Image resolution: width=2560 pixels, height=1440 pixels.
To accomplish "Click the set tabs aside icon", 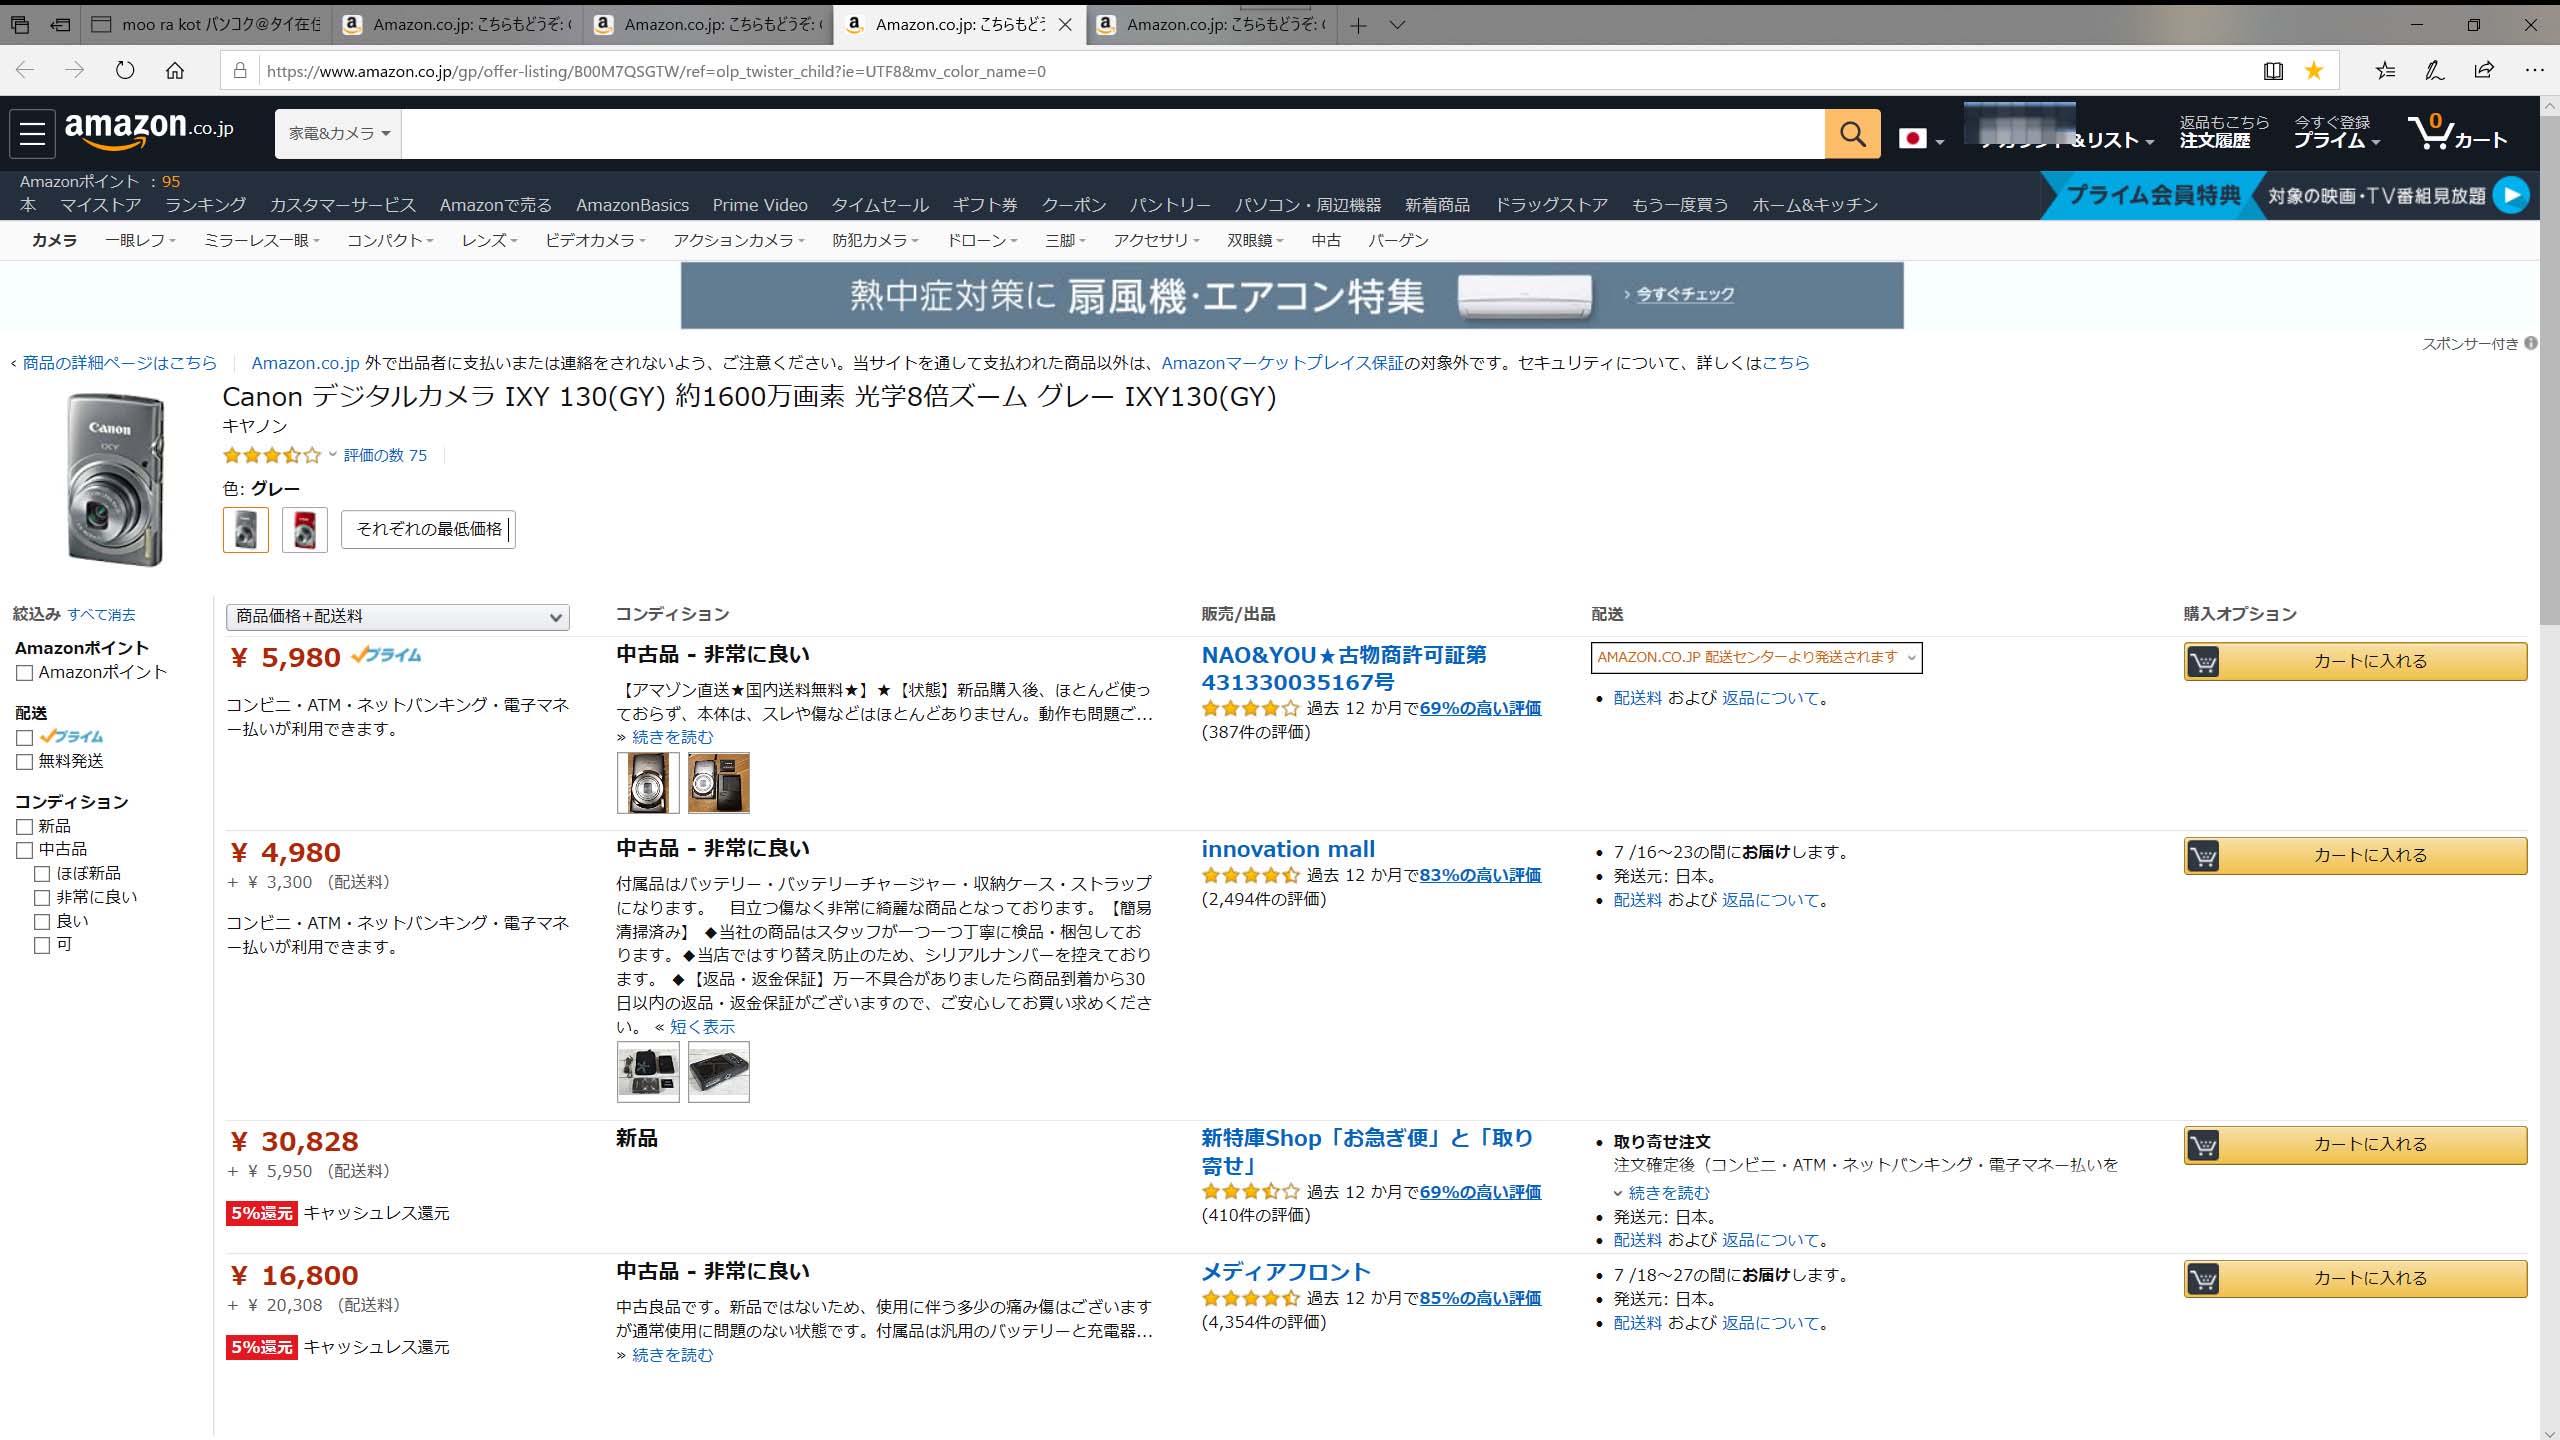I will [61, 25].
